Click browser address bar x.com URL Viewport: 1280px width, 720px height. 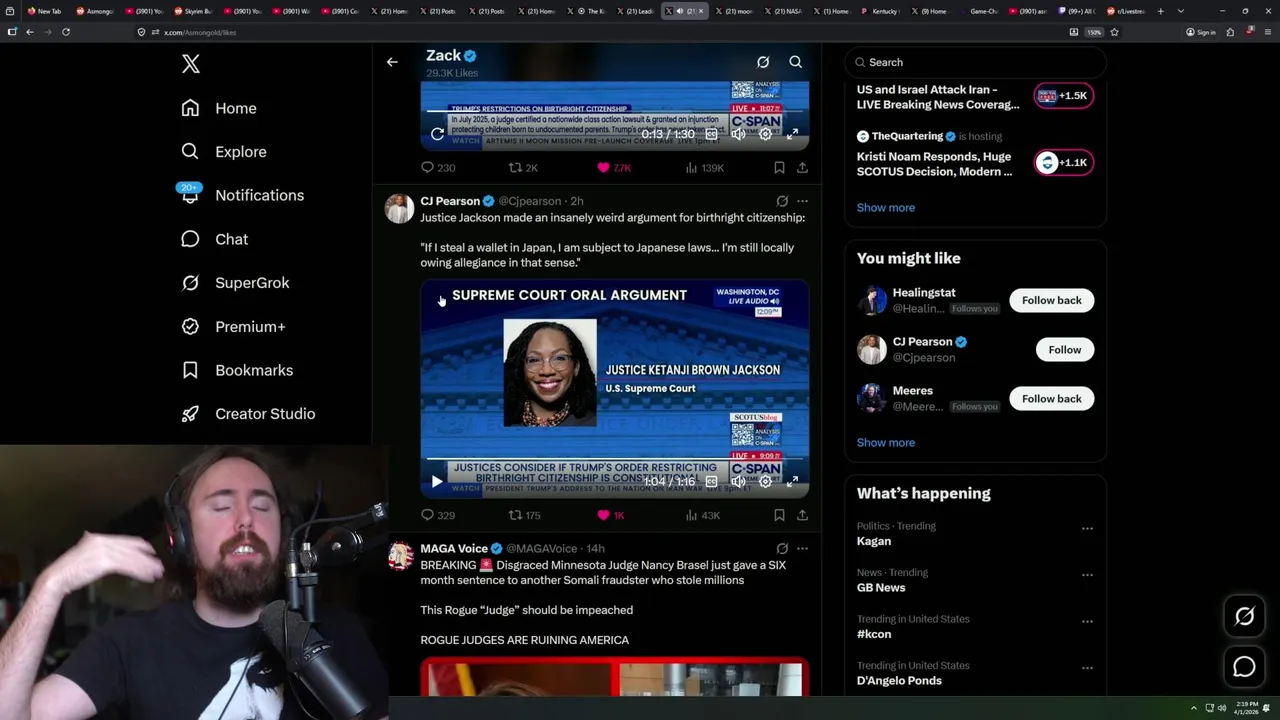pyautogui.click(x=200, y=32)
